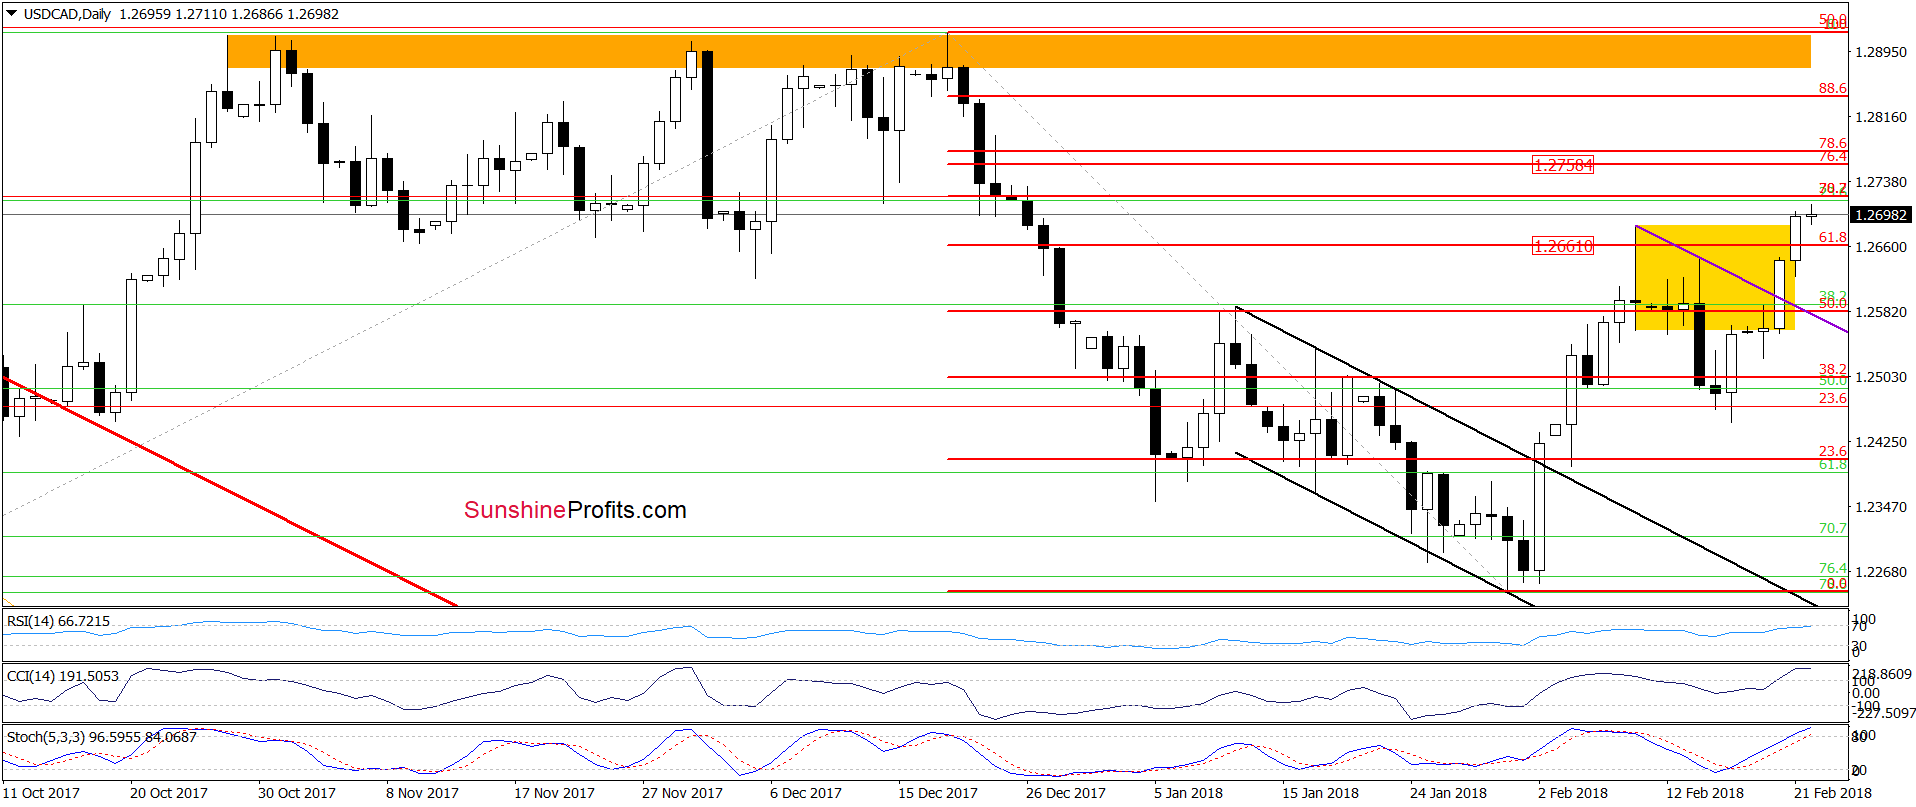The image size is (1916, 807).
Task: Click the 1.26600 price axis value
Action: (x=1881, y=247)
